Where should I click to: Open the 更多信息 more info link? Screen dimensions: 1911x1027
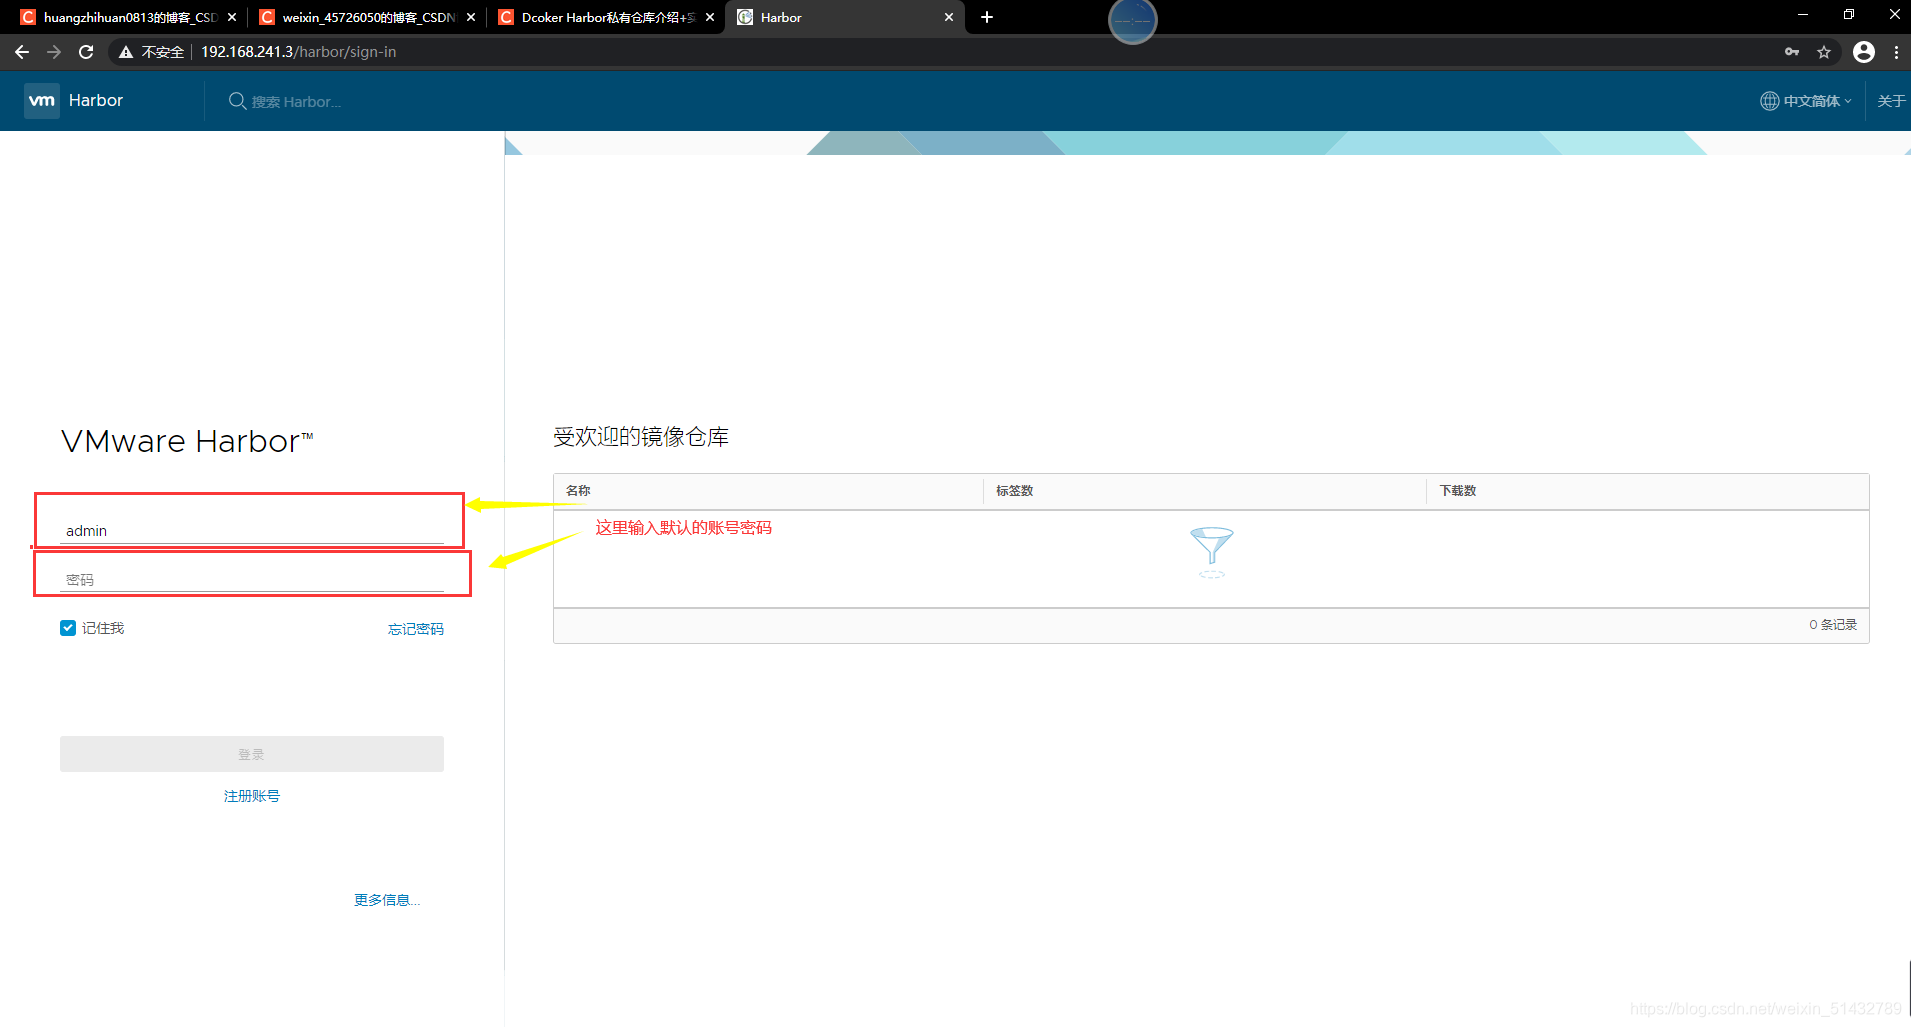387,900
